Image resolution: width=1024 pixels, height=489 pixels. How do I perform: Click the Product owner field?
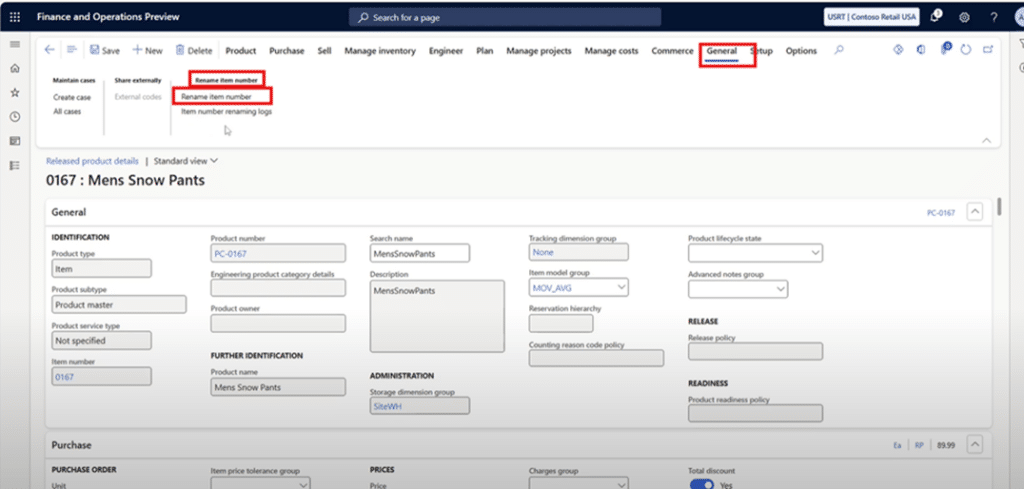(278, 323)
